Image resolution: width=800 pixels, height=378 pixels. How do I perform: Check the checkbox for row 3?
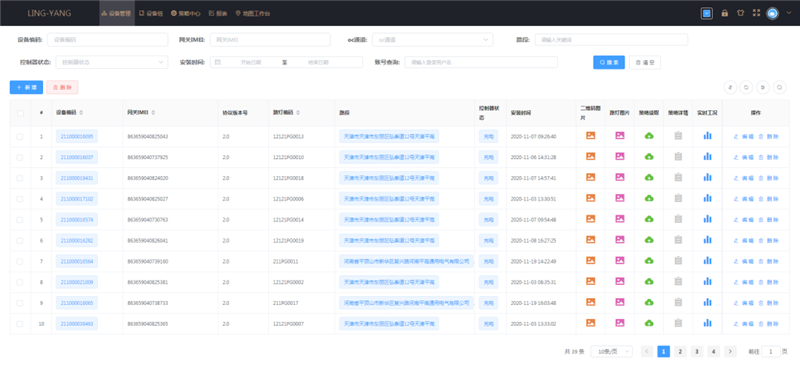(20, 178)
